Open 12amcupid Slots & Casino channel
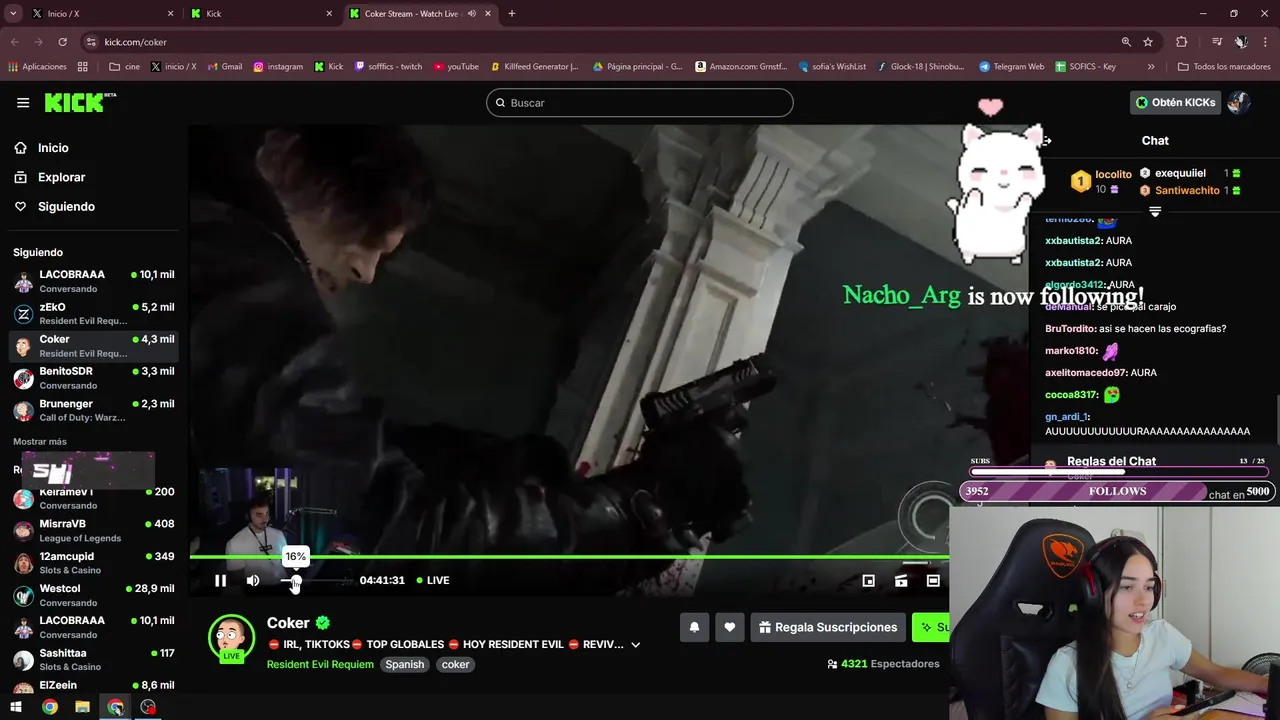1280x720 pixels. coord(94,562)
